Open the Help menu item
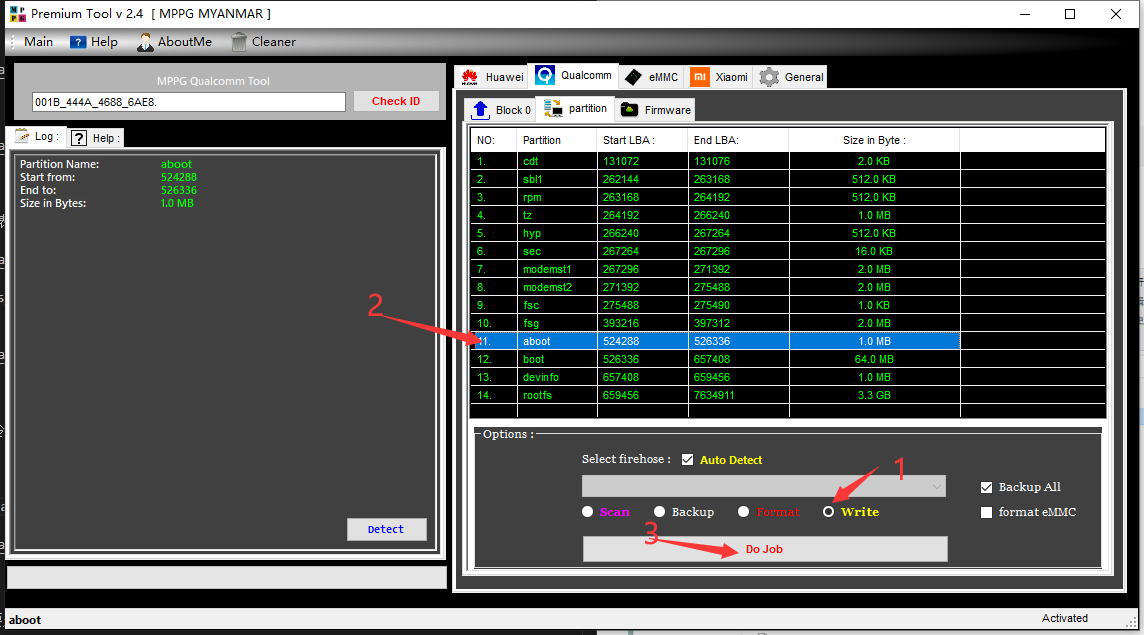Screen dimensions: 1144x635 (x=94, y=42)
